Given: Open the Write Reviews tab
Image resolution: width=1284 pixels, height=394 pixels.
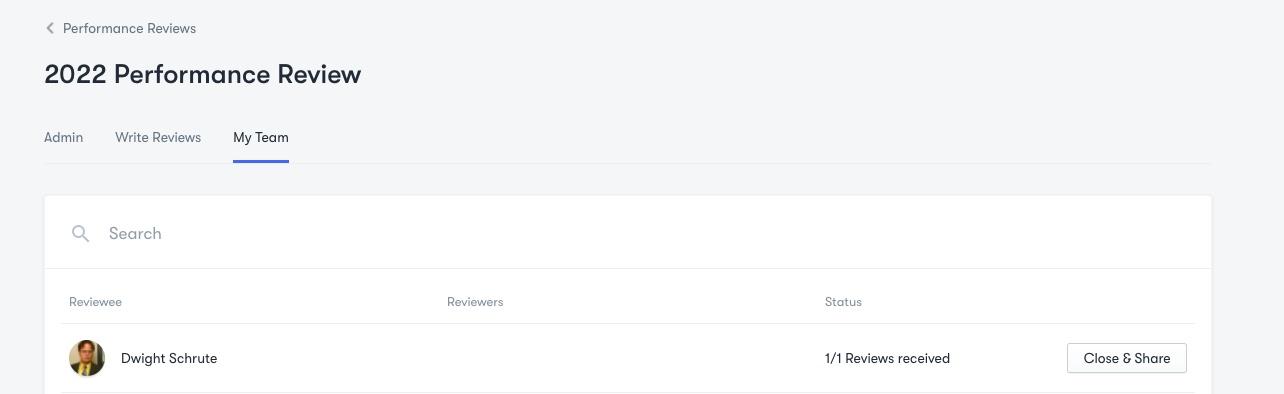Looking at the screenshot, I should 158,137.
